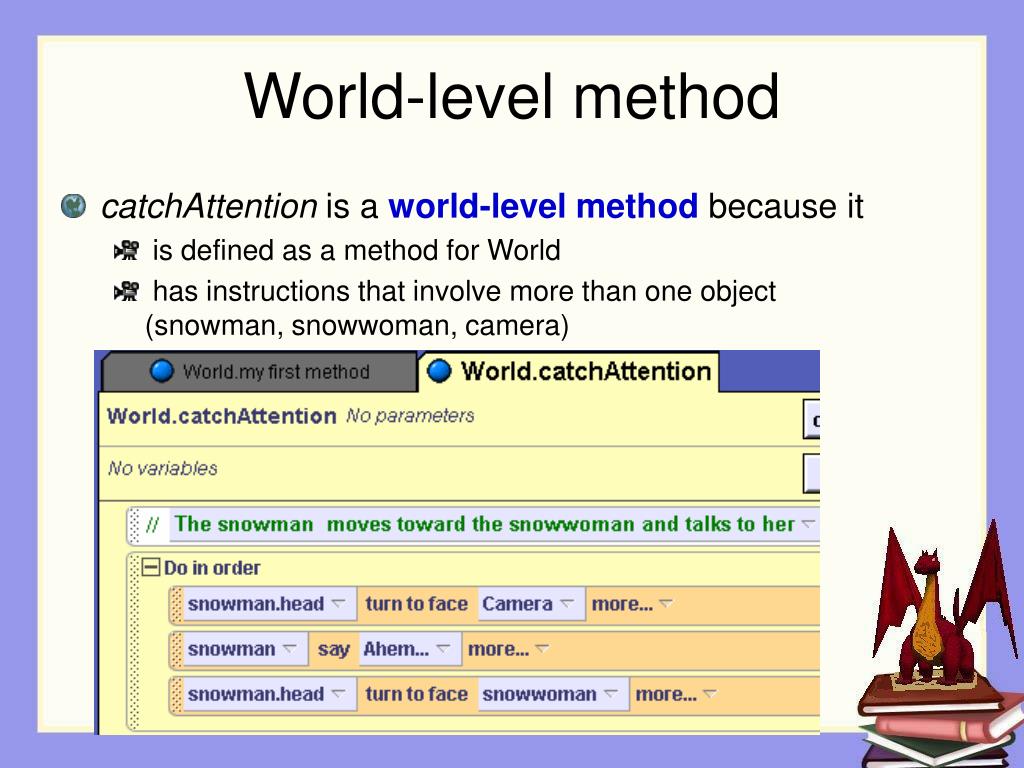
Task: Click camera bullet beside 'has instructions that involve'
Action: point(127,292)
